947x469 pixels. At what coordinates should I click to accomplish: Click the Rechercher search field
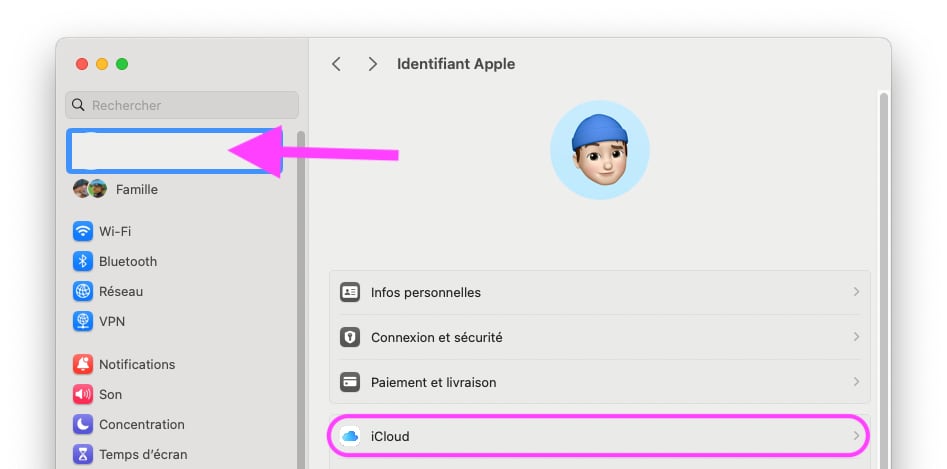tap(182, 105)
